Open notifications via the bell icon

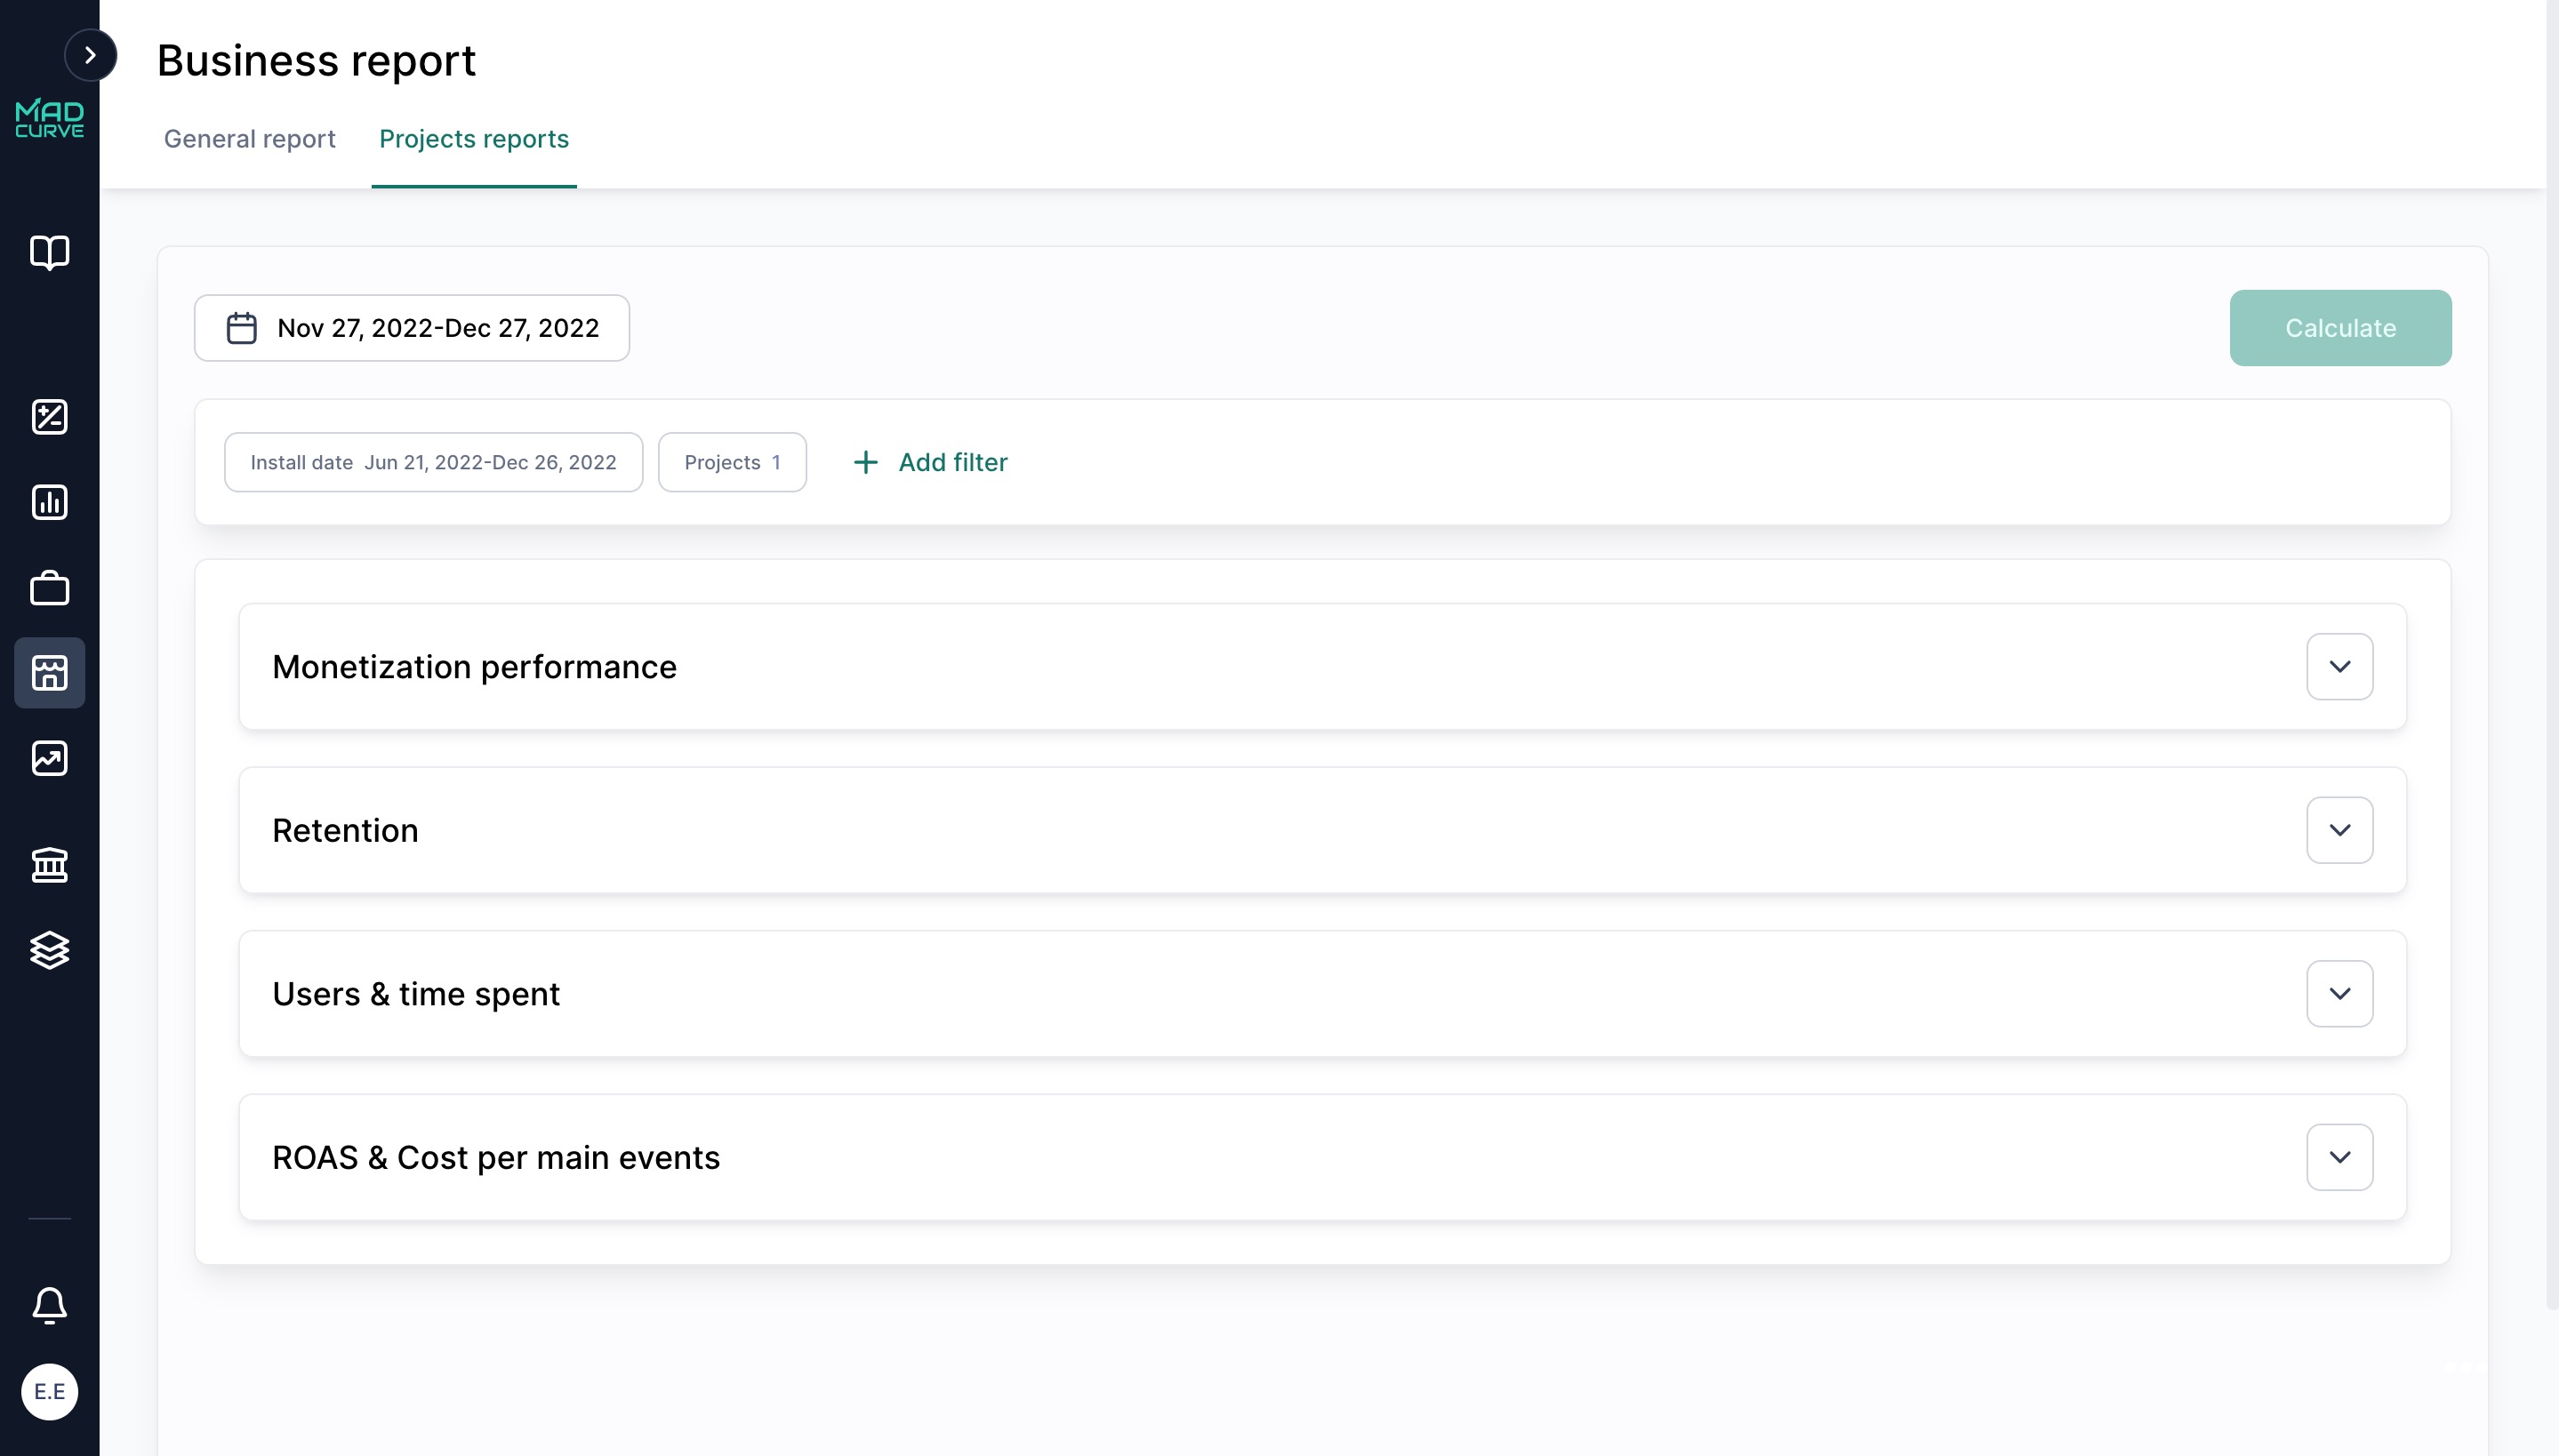(x=49, y=1306)
